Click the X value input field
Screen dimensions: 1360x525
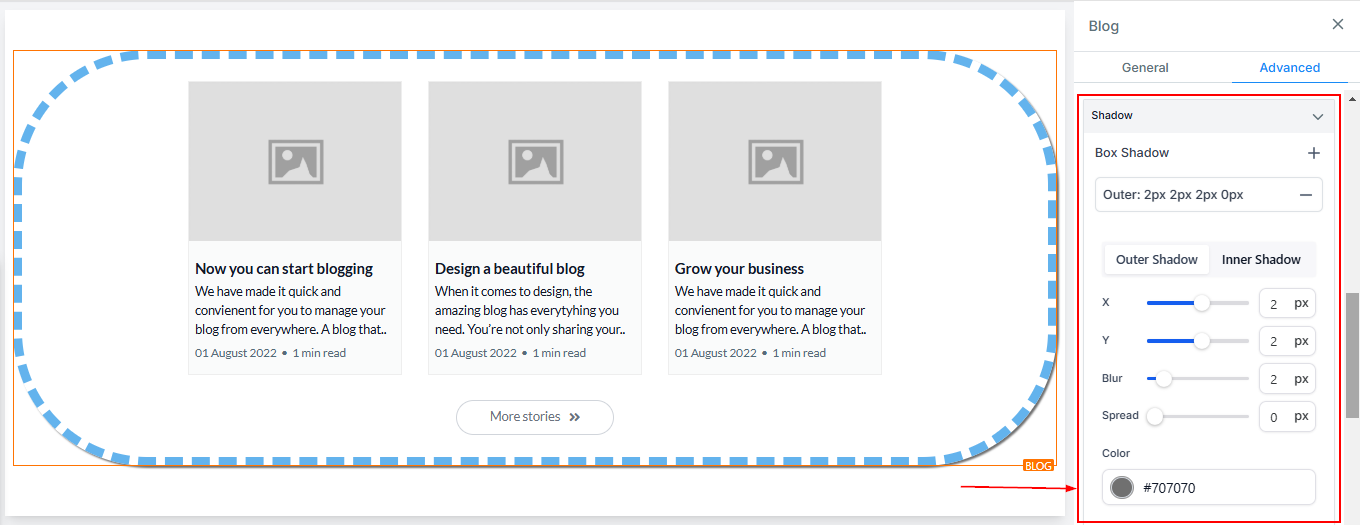coord(1274,303)
